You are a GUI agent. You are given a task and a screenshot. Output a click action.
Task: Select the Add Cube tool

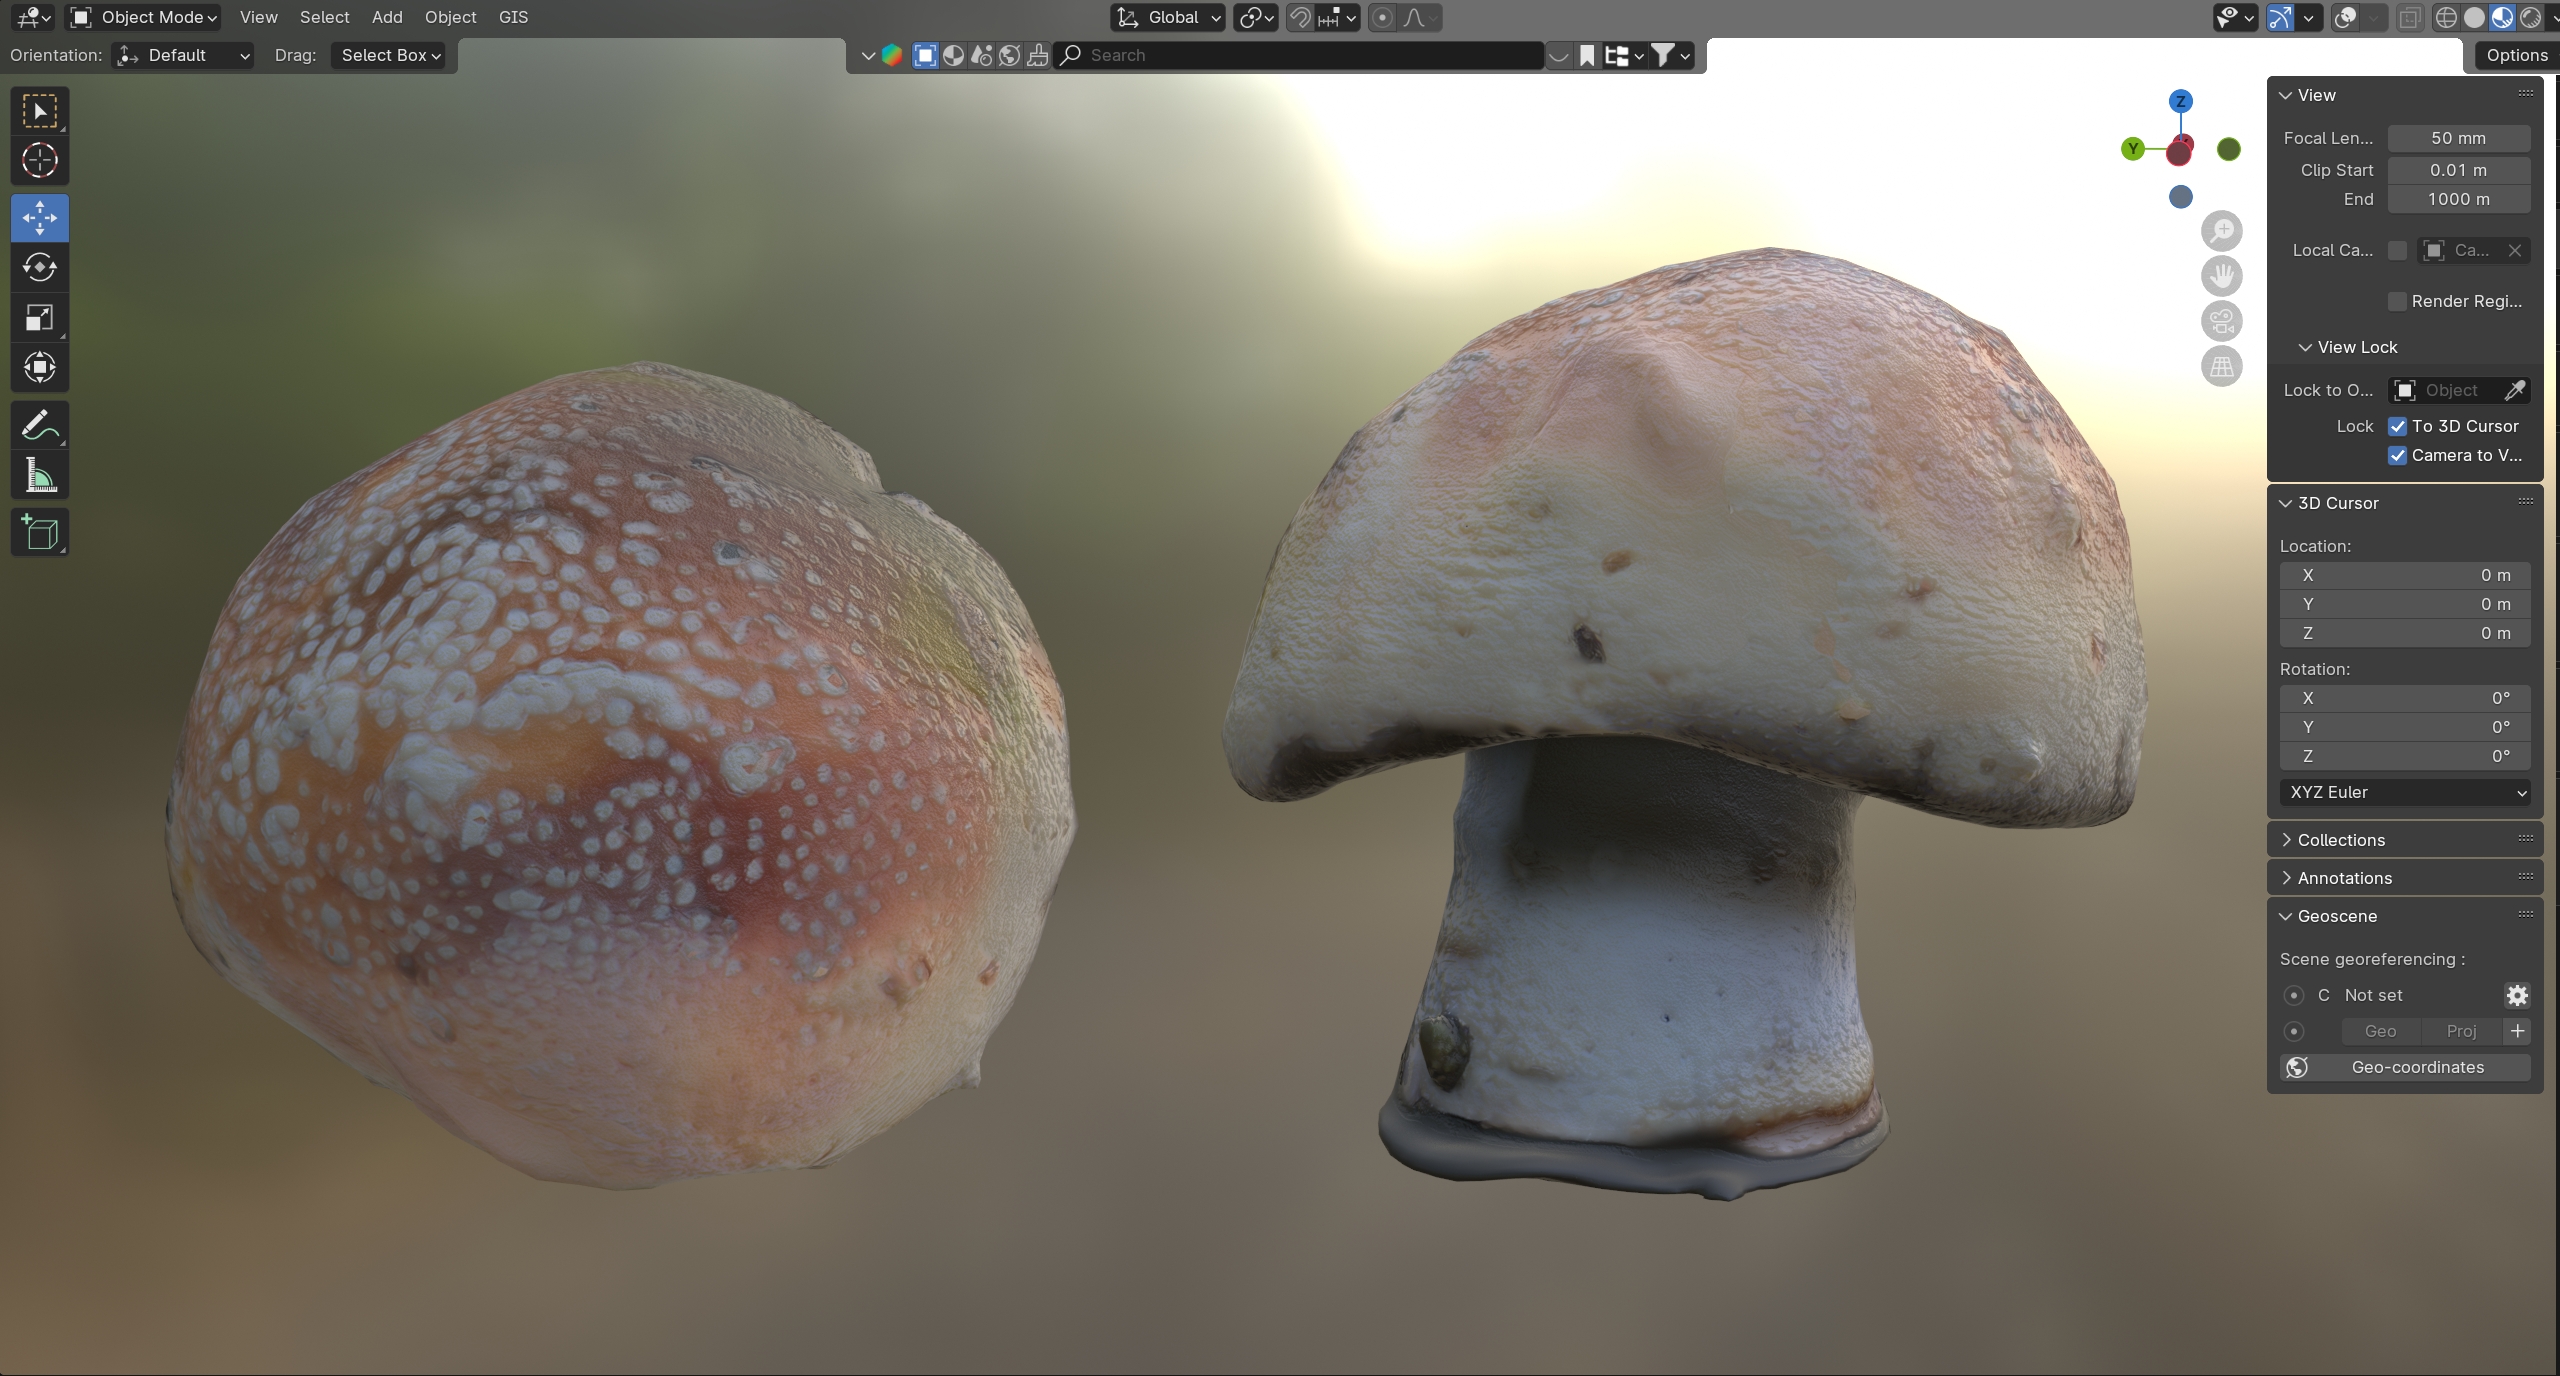click(40, 533)
